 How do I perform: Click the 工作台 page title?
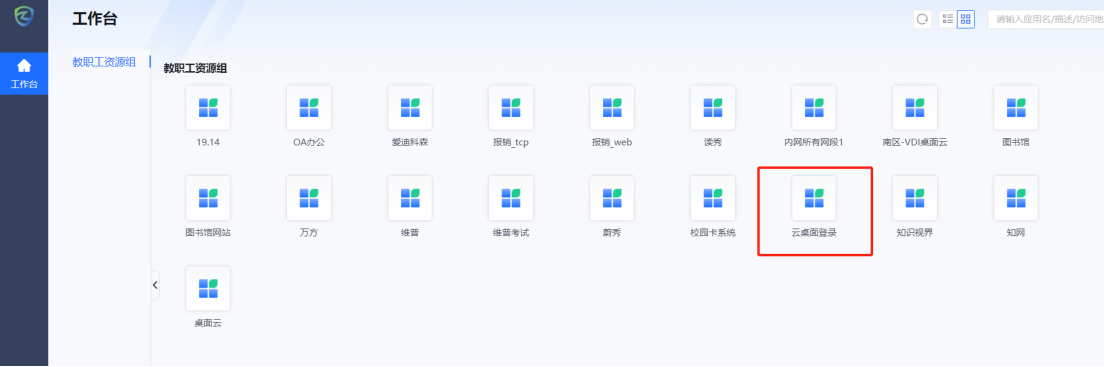click(94, 19)
